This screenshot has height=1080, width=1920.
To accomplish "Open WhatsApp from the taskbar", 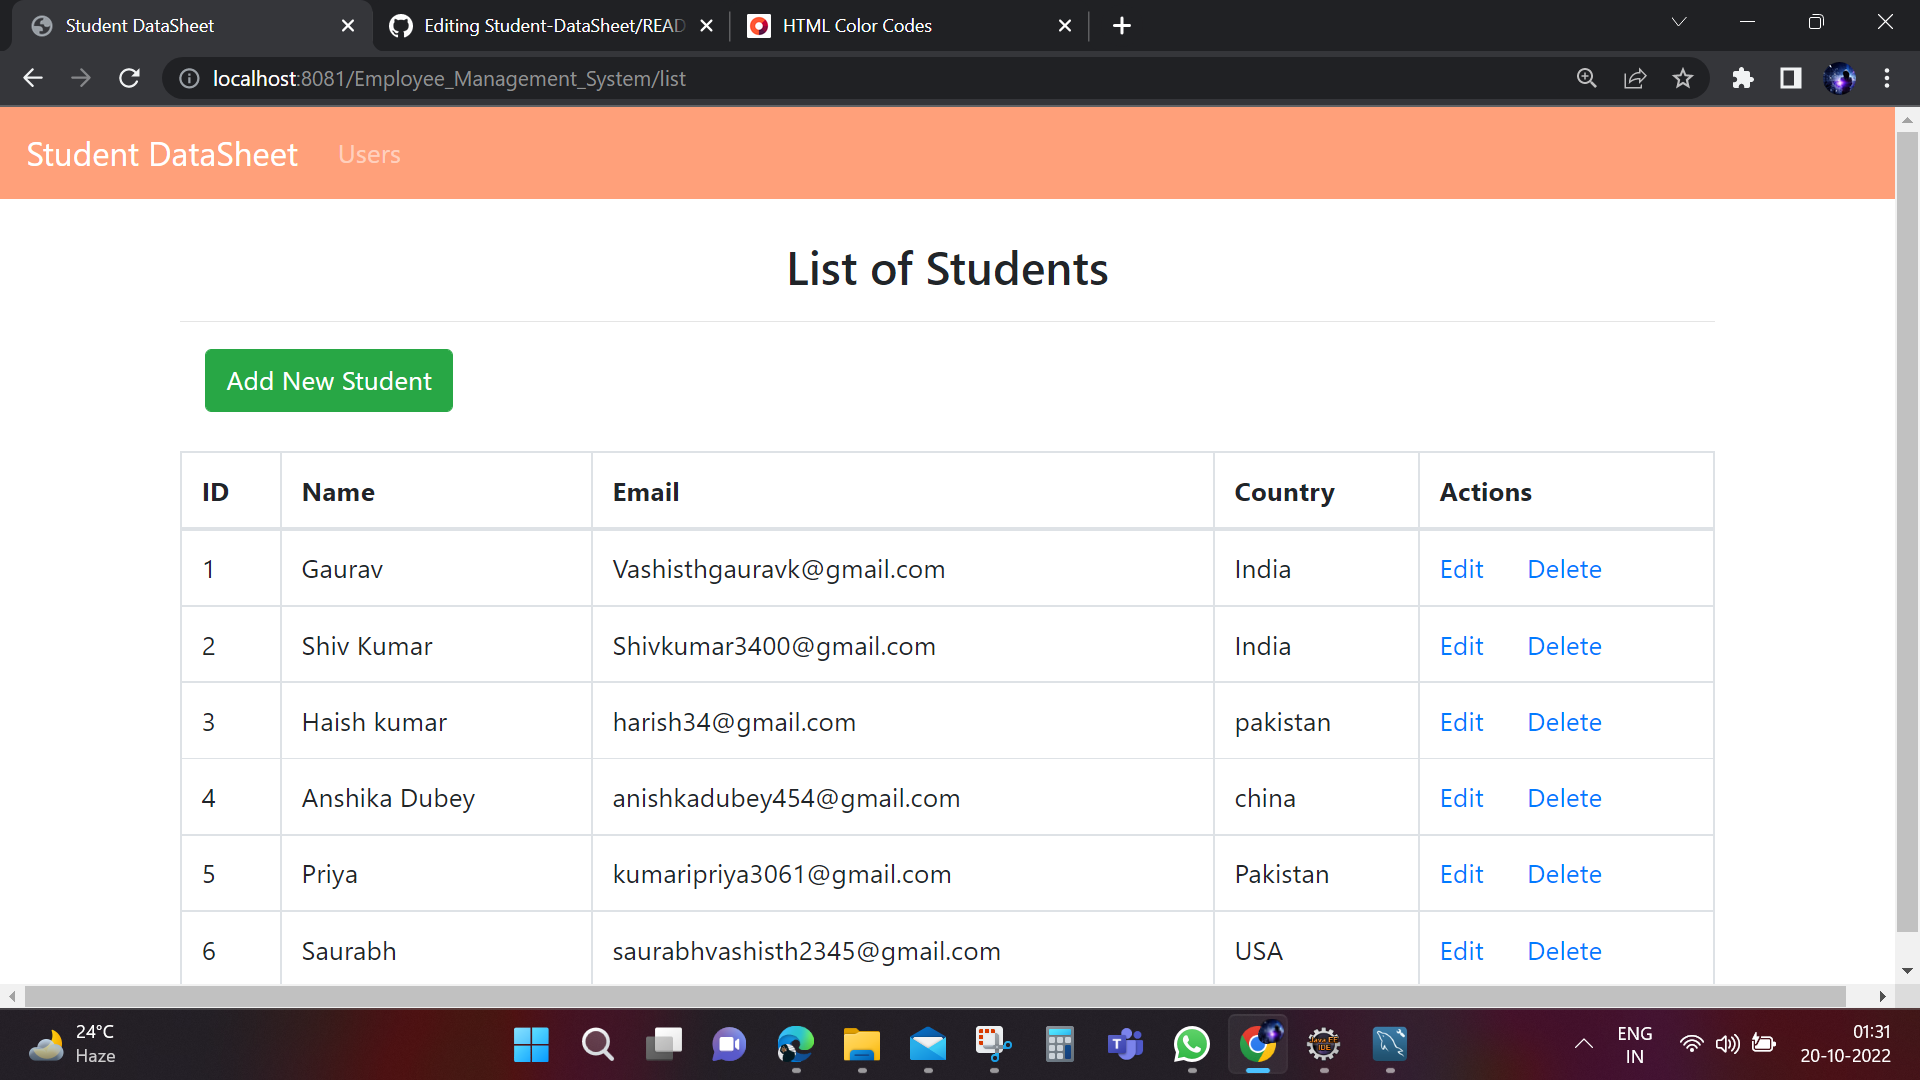I will [x=1191, y=1045].
